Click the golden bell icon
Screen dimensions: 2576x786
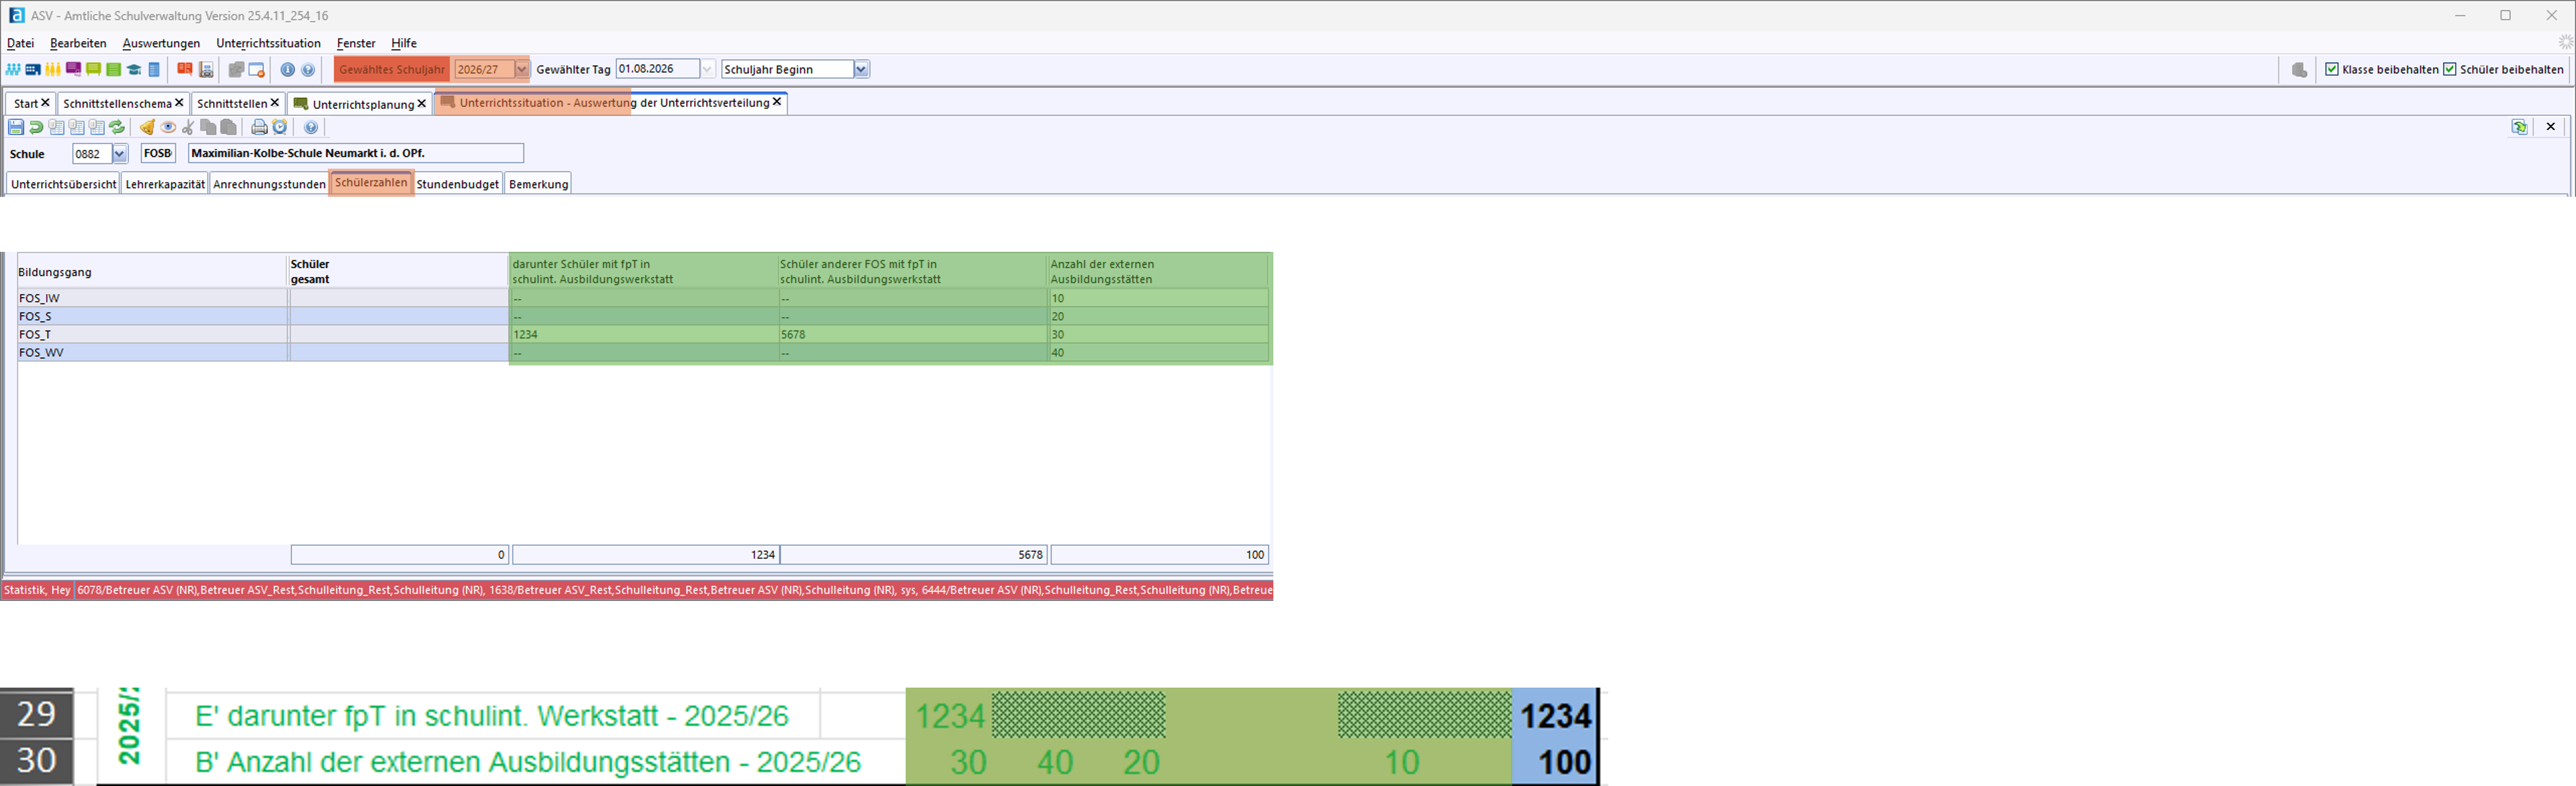(x=147, y=127)
